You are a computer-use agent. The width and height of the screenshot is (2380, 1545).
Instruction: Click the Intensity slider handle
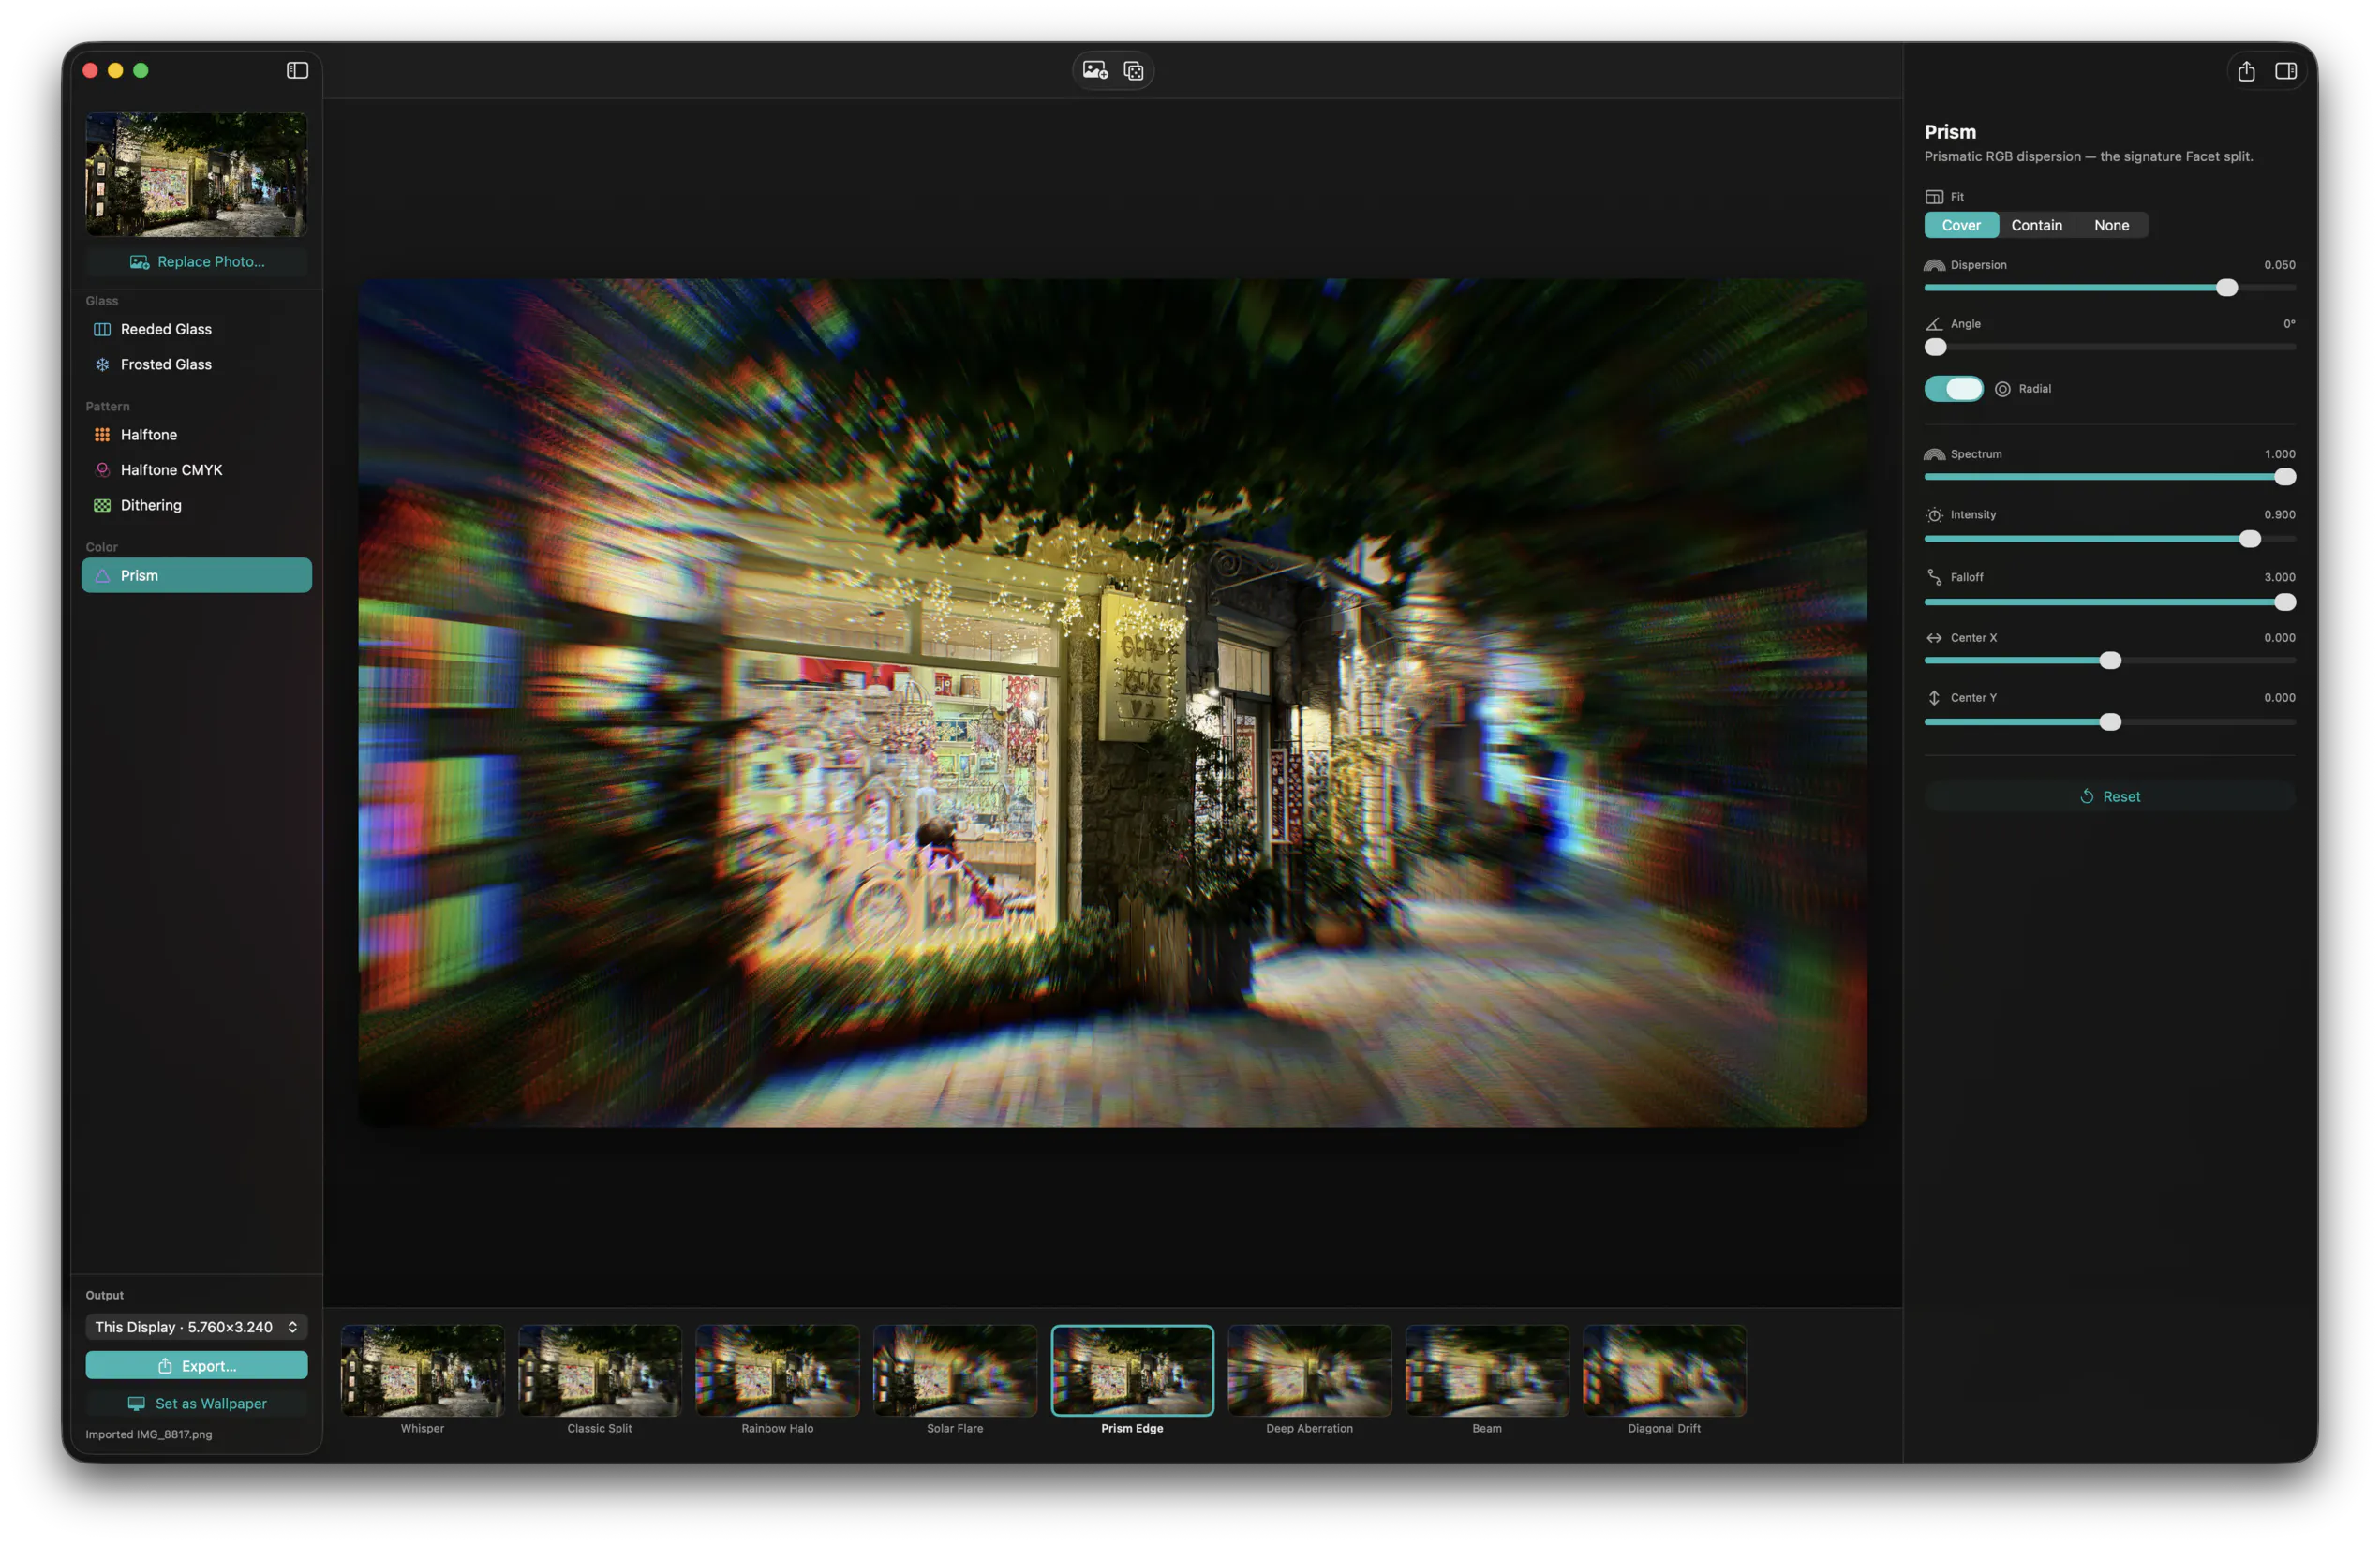(x=2249, y=539)
